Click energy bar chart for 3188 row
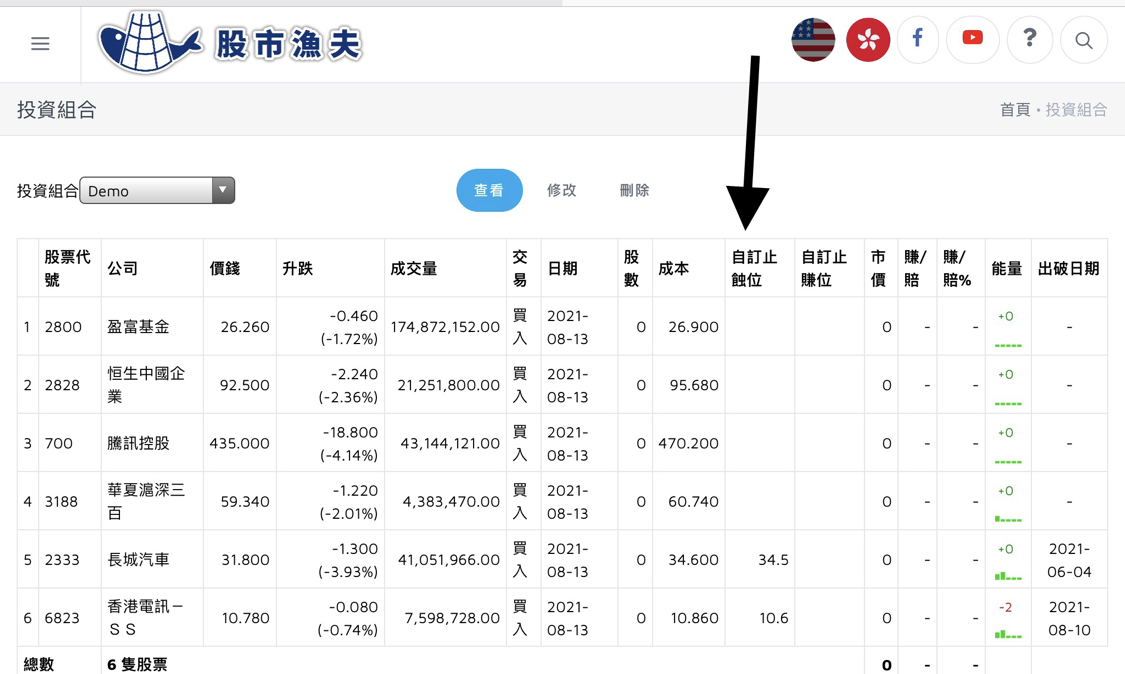 [x=1008, y=518]
